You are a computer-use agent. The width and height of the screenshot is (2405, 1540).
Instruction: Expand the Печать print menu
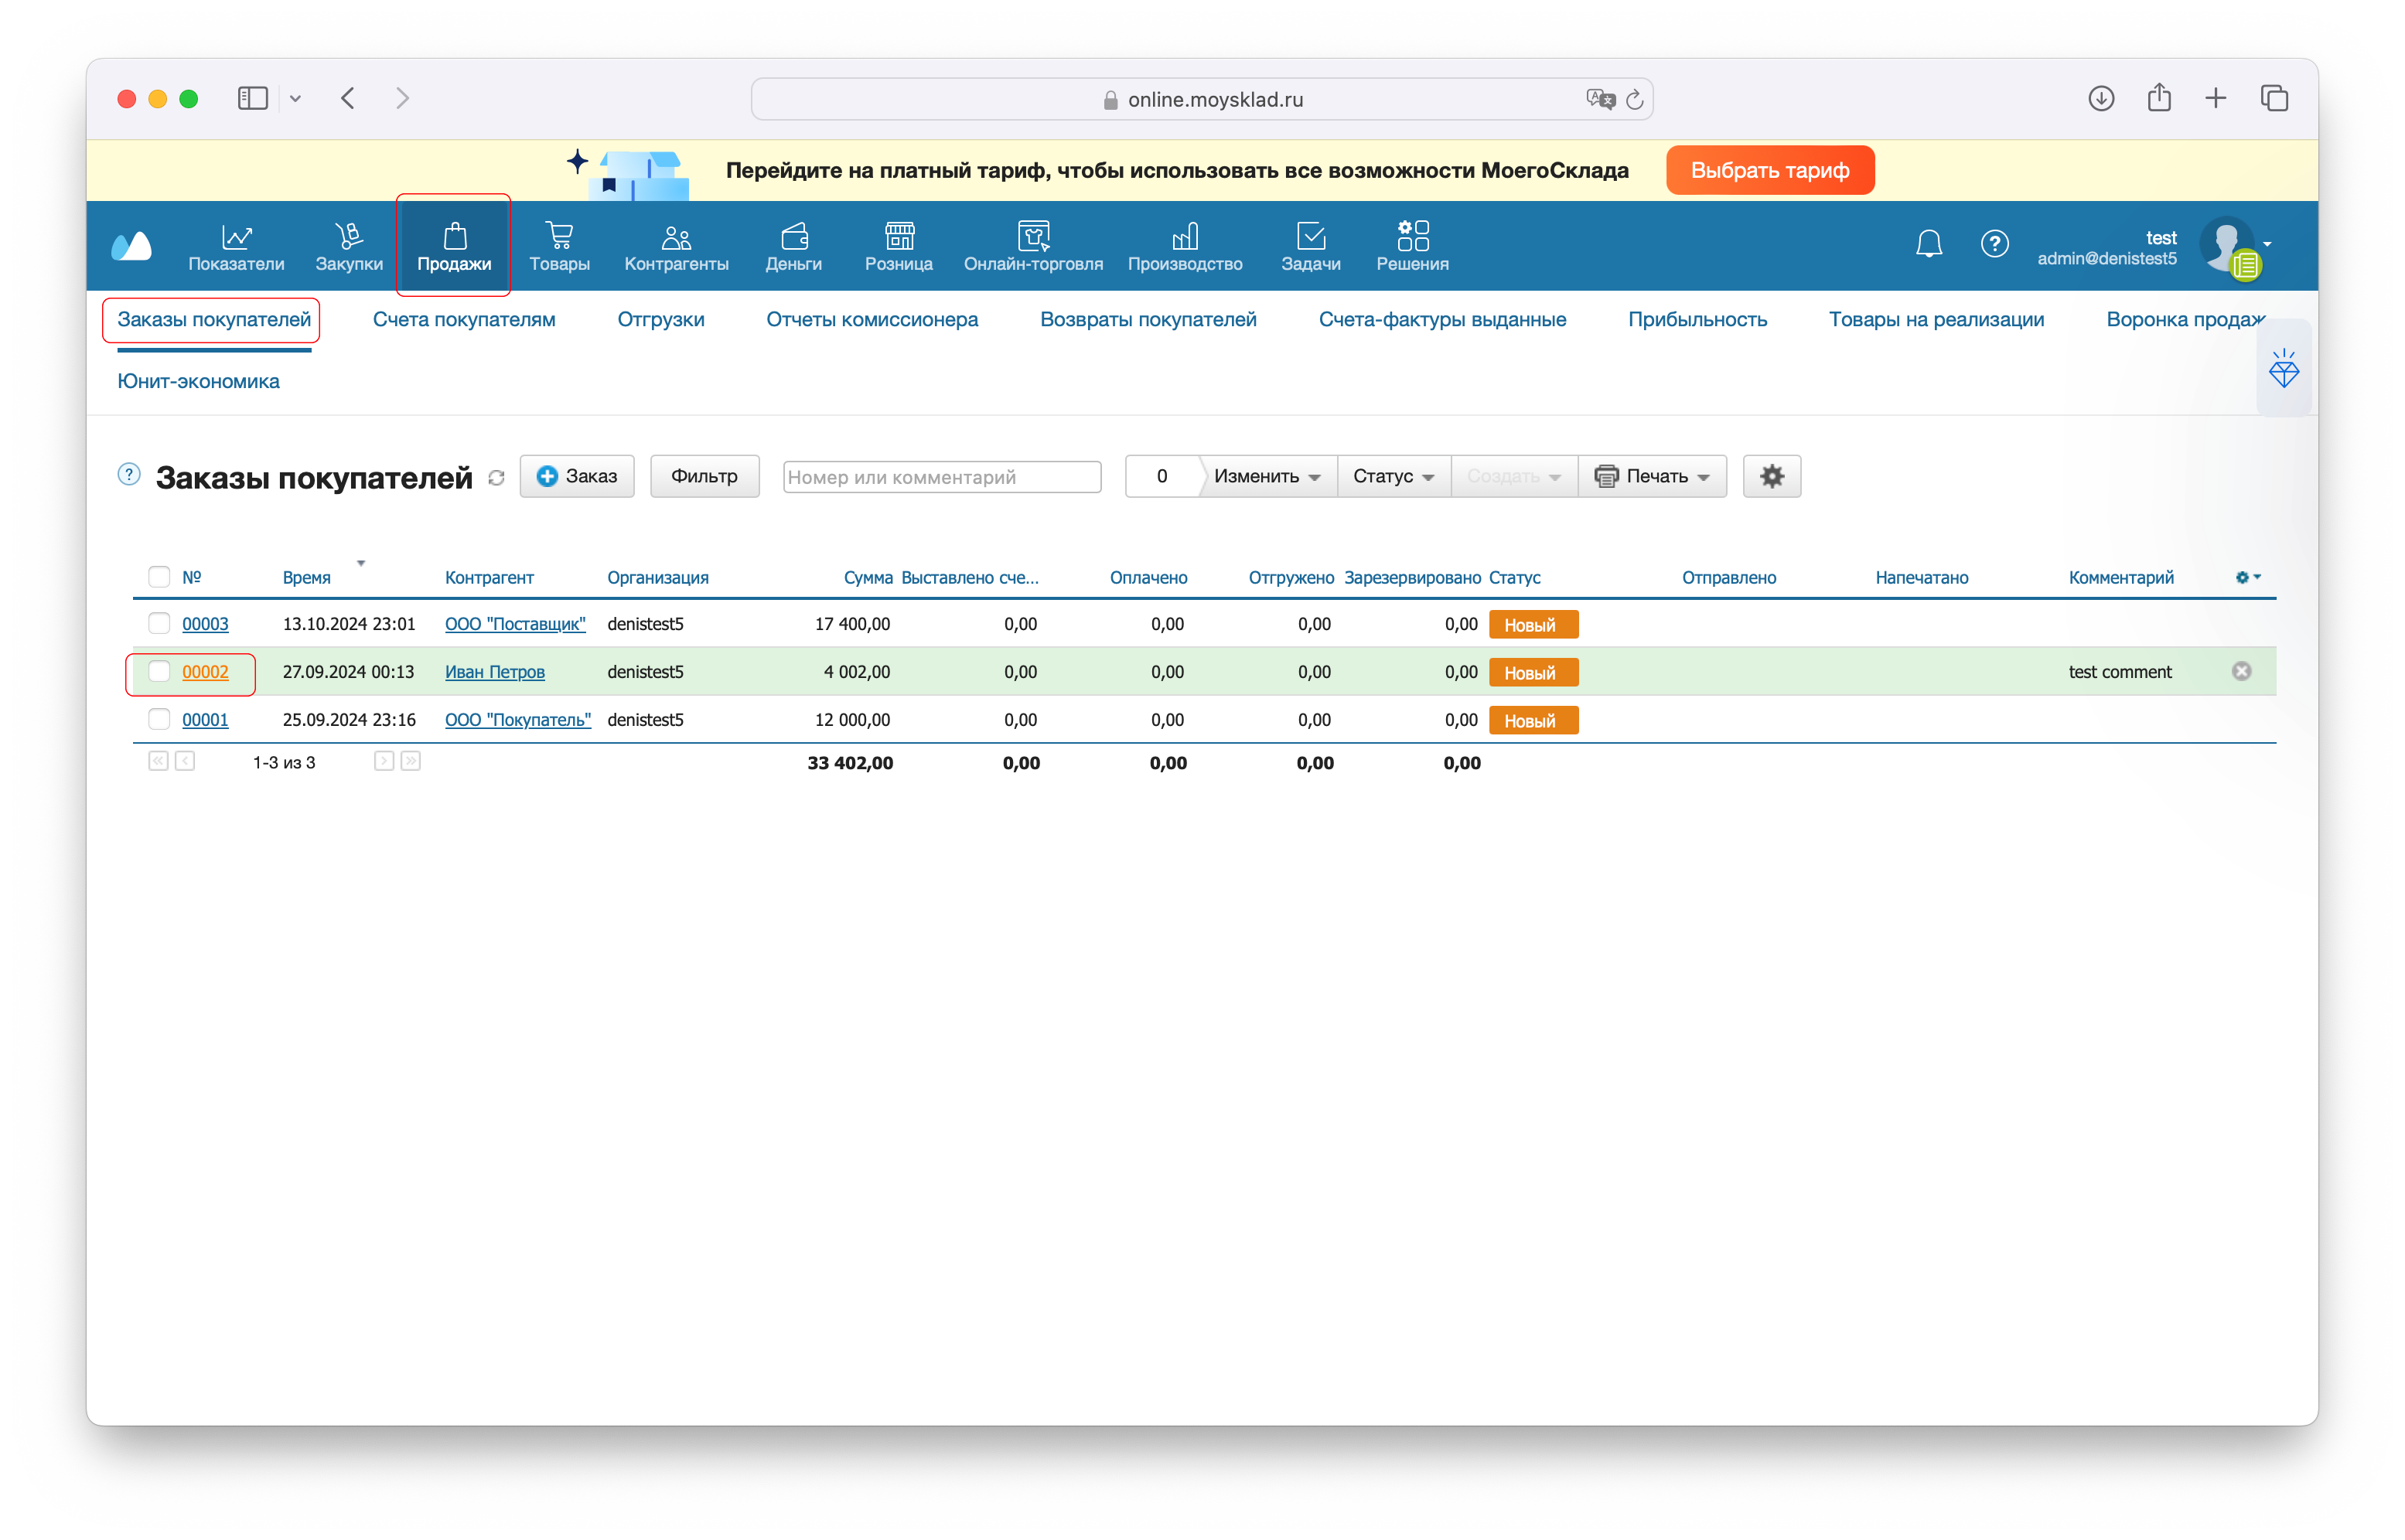pyautogui.click(x=1652, y=476)
